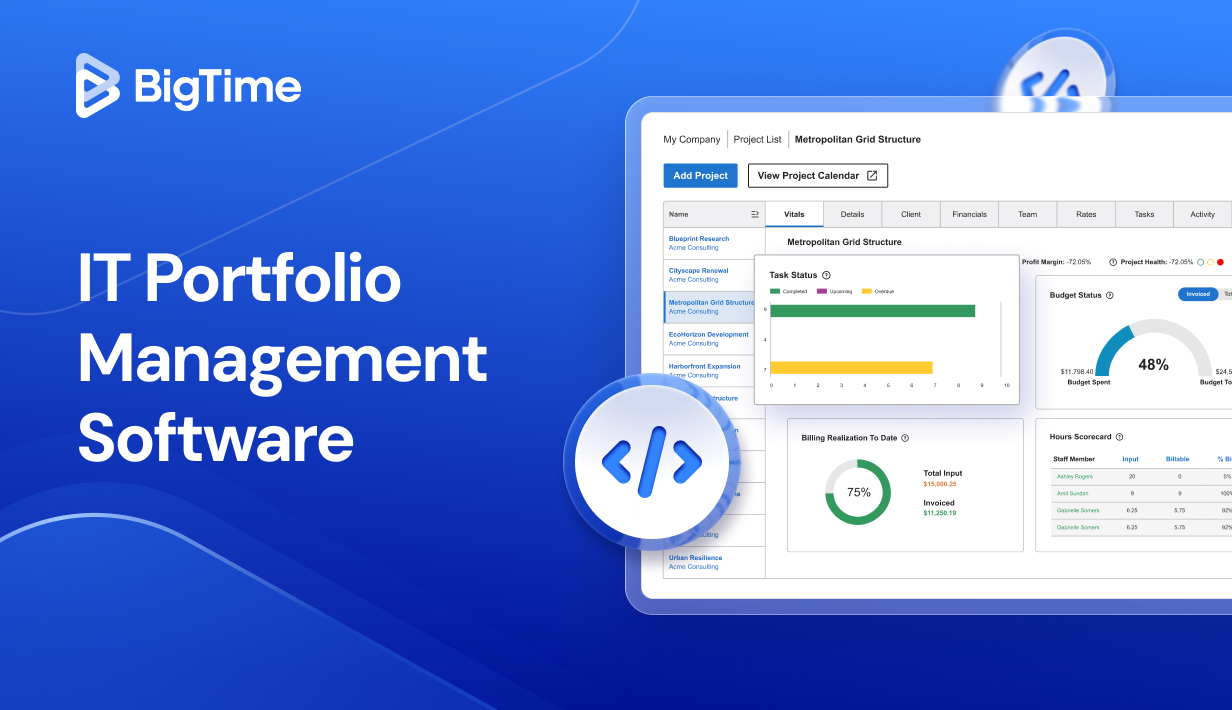This screenshot has width=1232, height=710.
Task: Click the large code brackets badge icon
Action: coord(651,462)
